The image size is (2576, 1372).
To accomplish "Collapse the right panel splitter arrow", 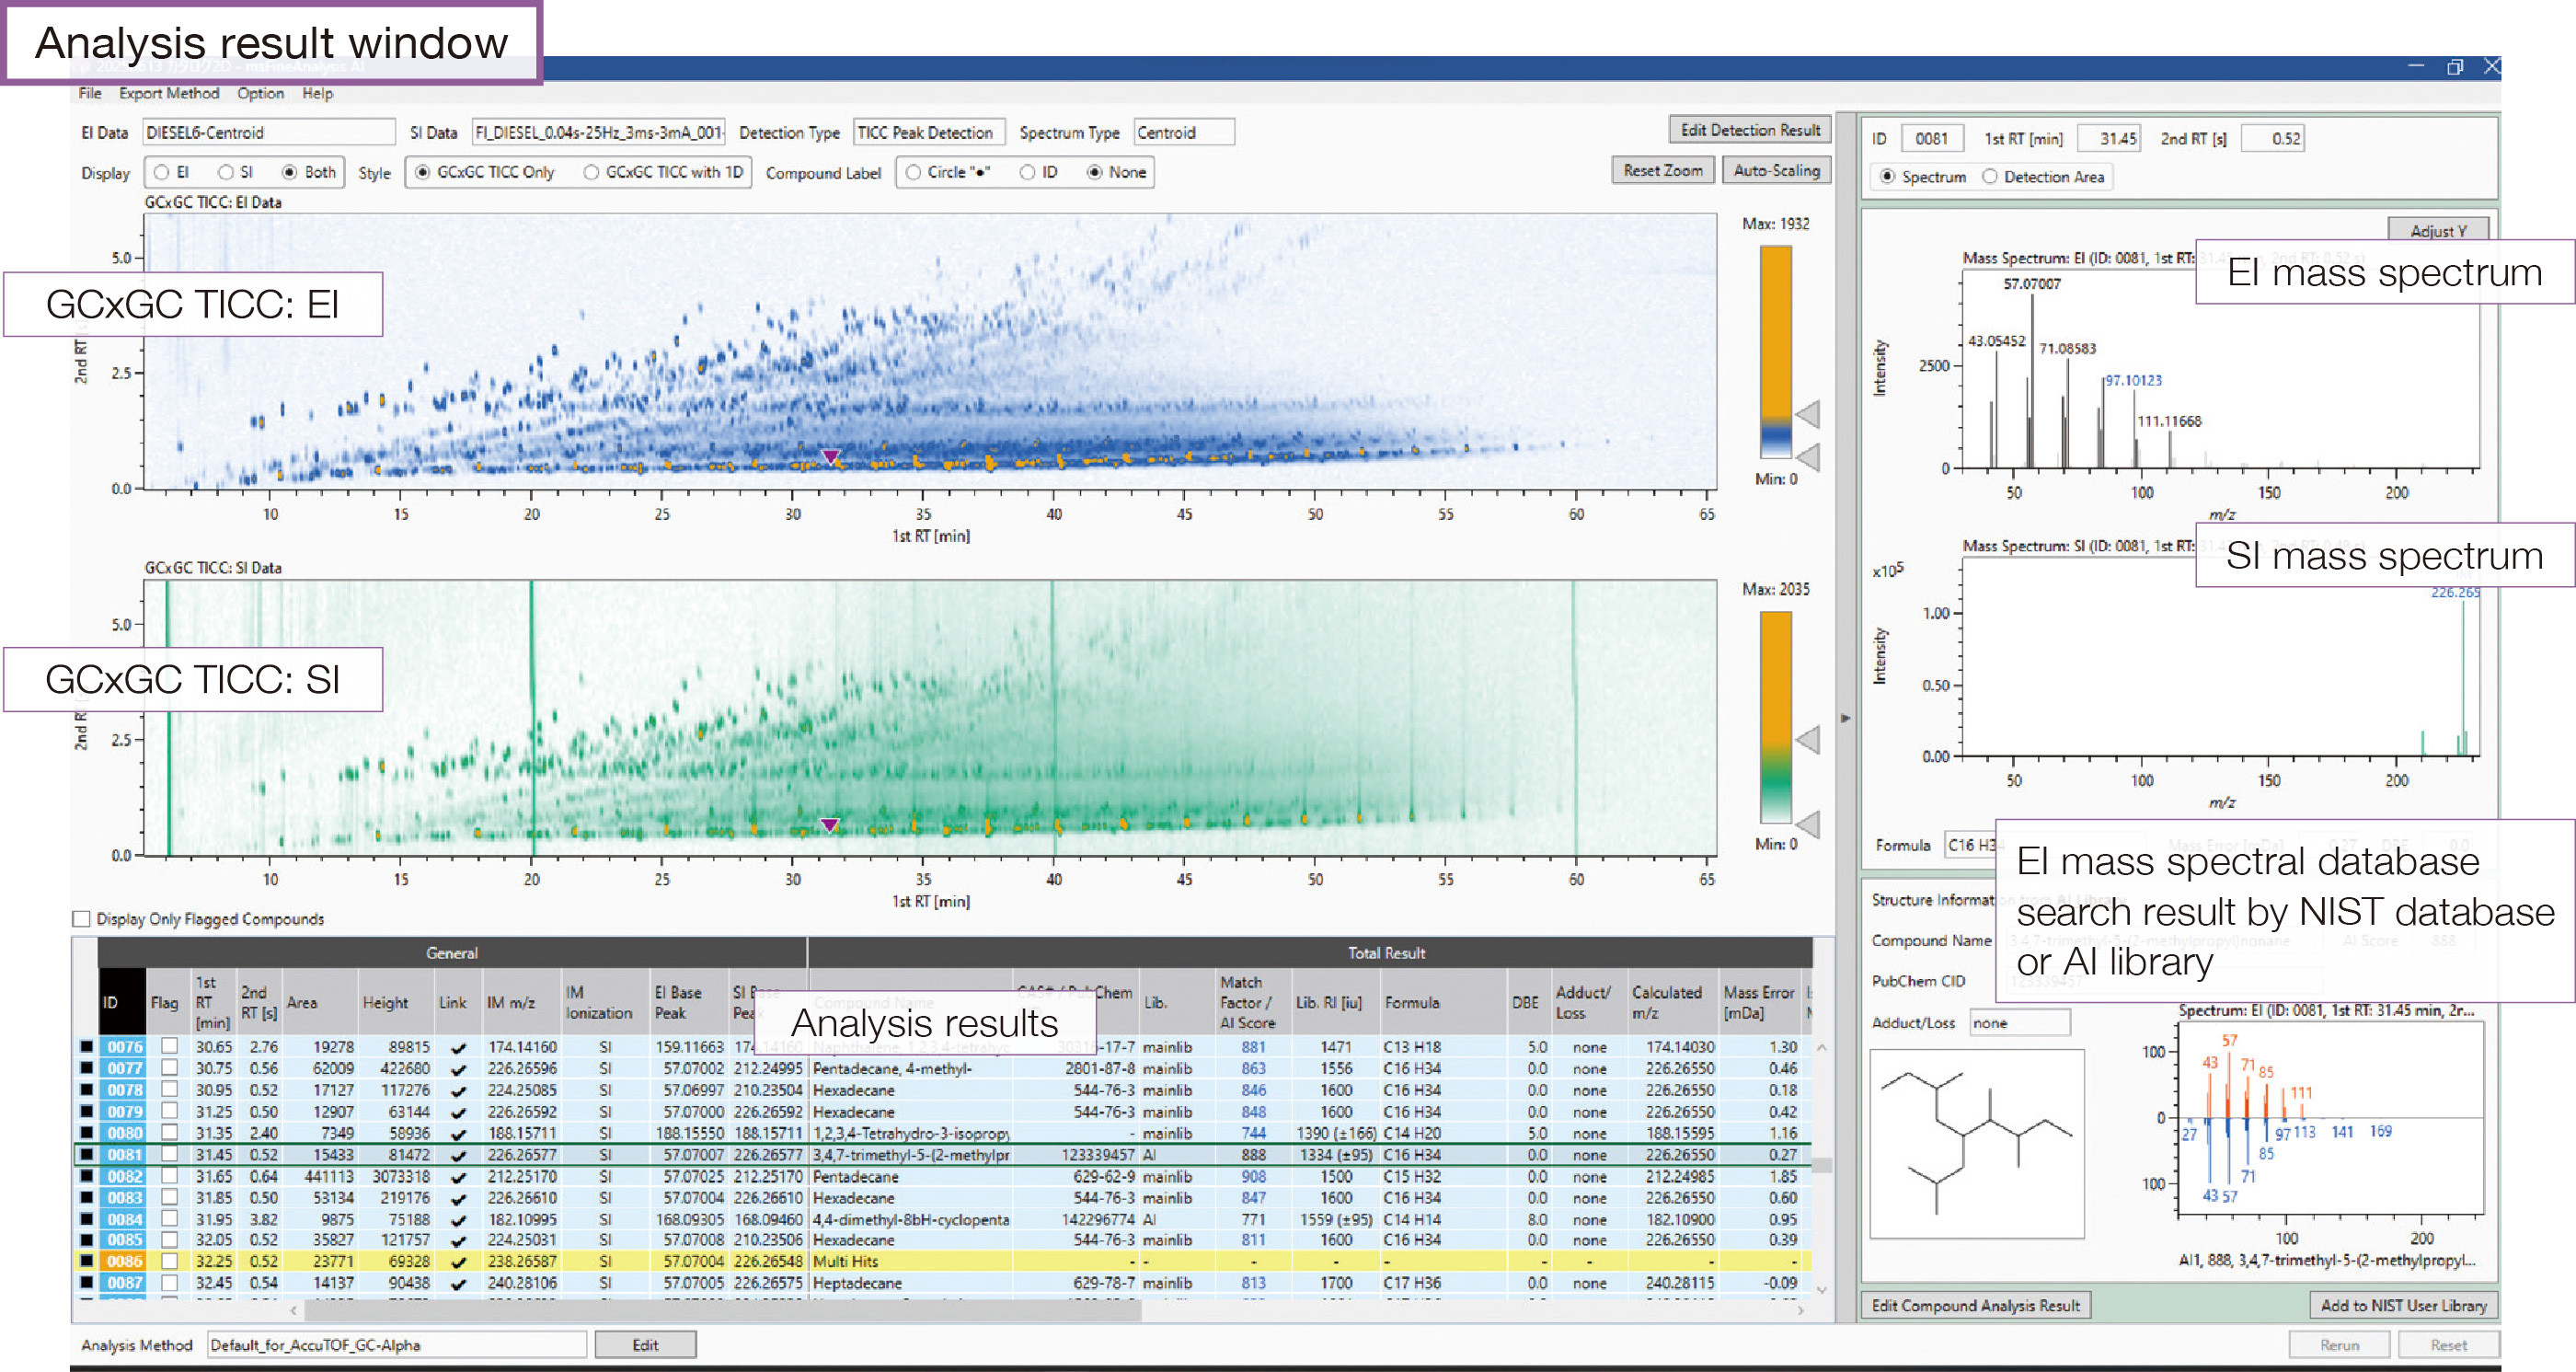I will [1845, 718].
